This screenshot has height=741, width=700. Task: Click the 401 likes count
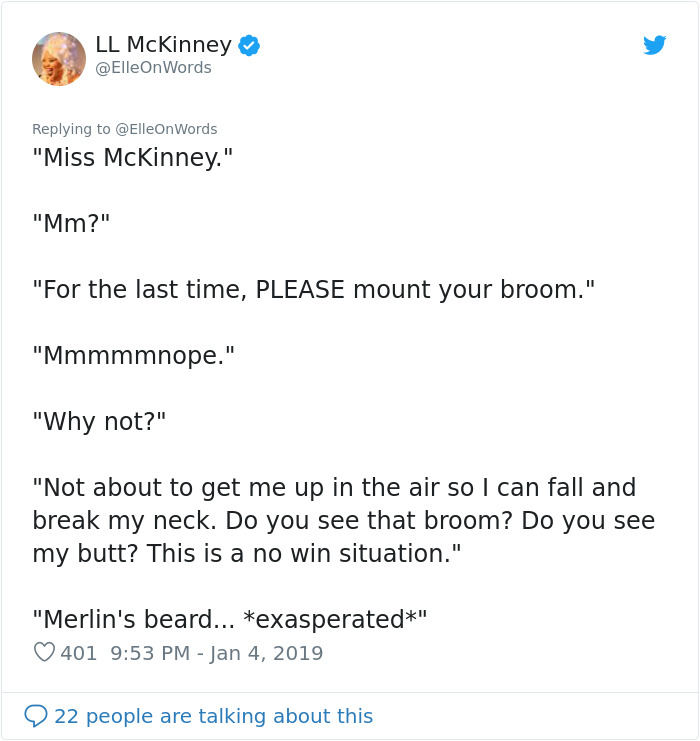click(x=79, y=653)
